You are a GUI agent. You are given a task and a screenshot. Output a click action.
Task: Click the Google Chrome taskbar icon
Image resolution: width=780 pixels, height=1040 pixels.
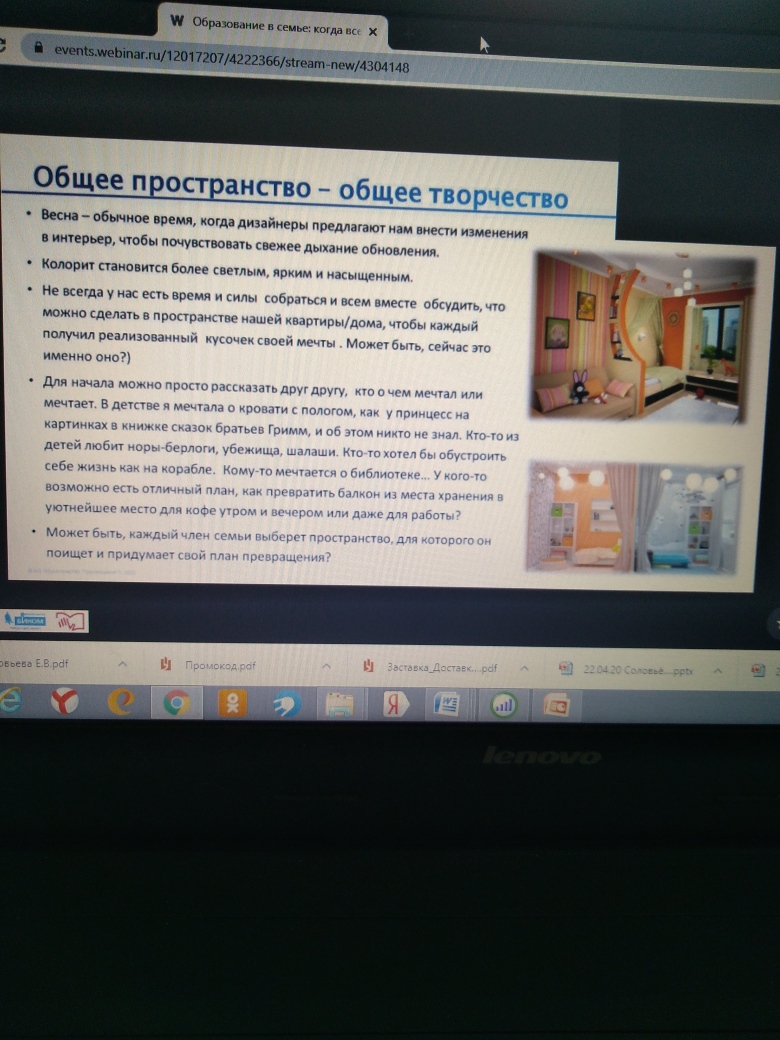pos(178,704)
